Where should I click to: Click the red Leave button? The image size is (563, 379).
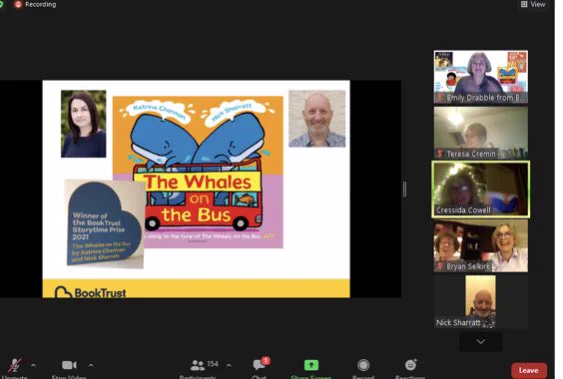[529, 370]
